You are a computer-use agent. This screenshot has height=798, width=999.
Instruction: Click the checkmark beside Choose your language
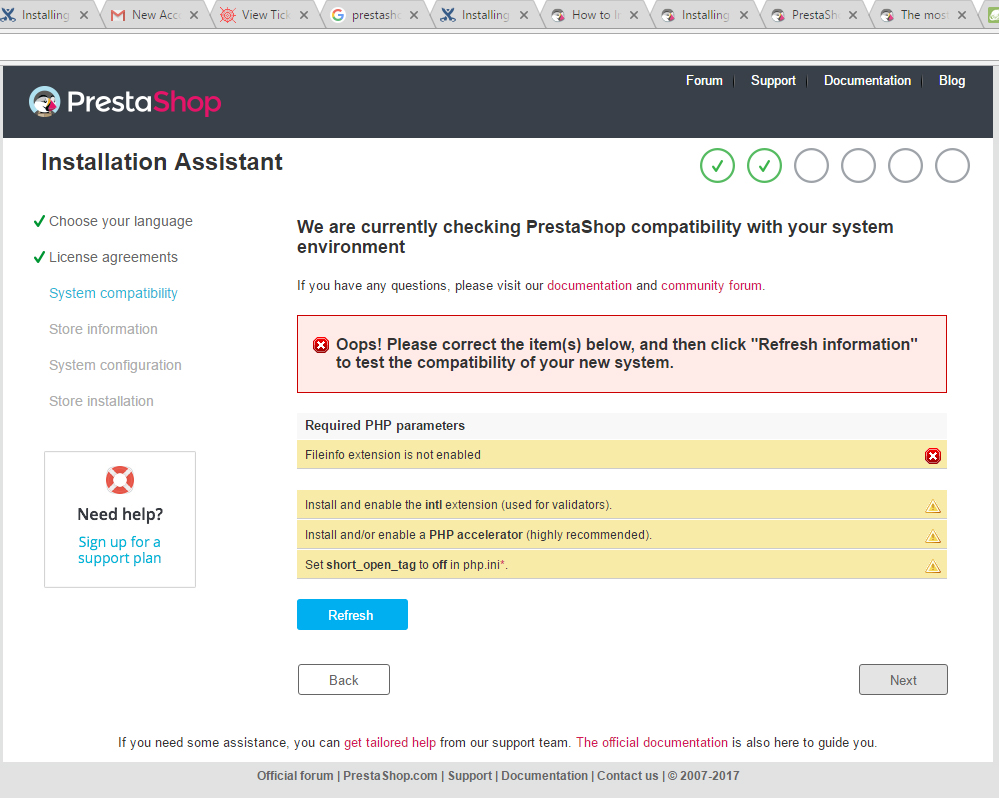pyautogui.click(x=41, y=220)
